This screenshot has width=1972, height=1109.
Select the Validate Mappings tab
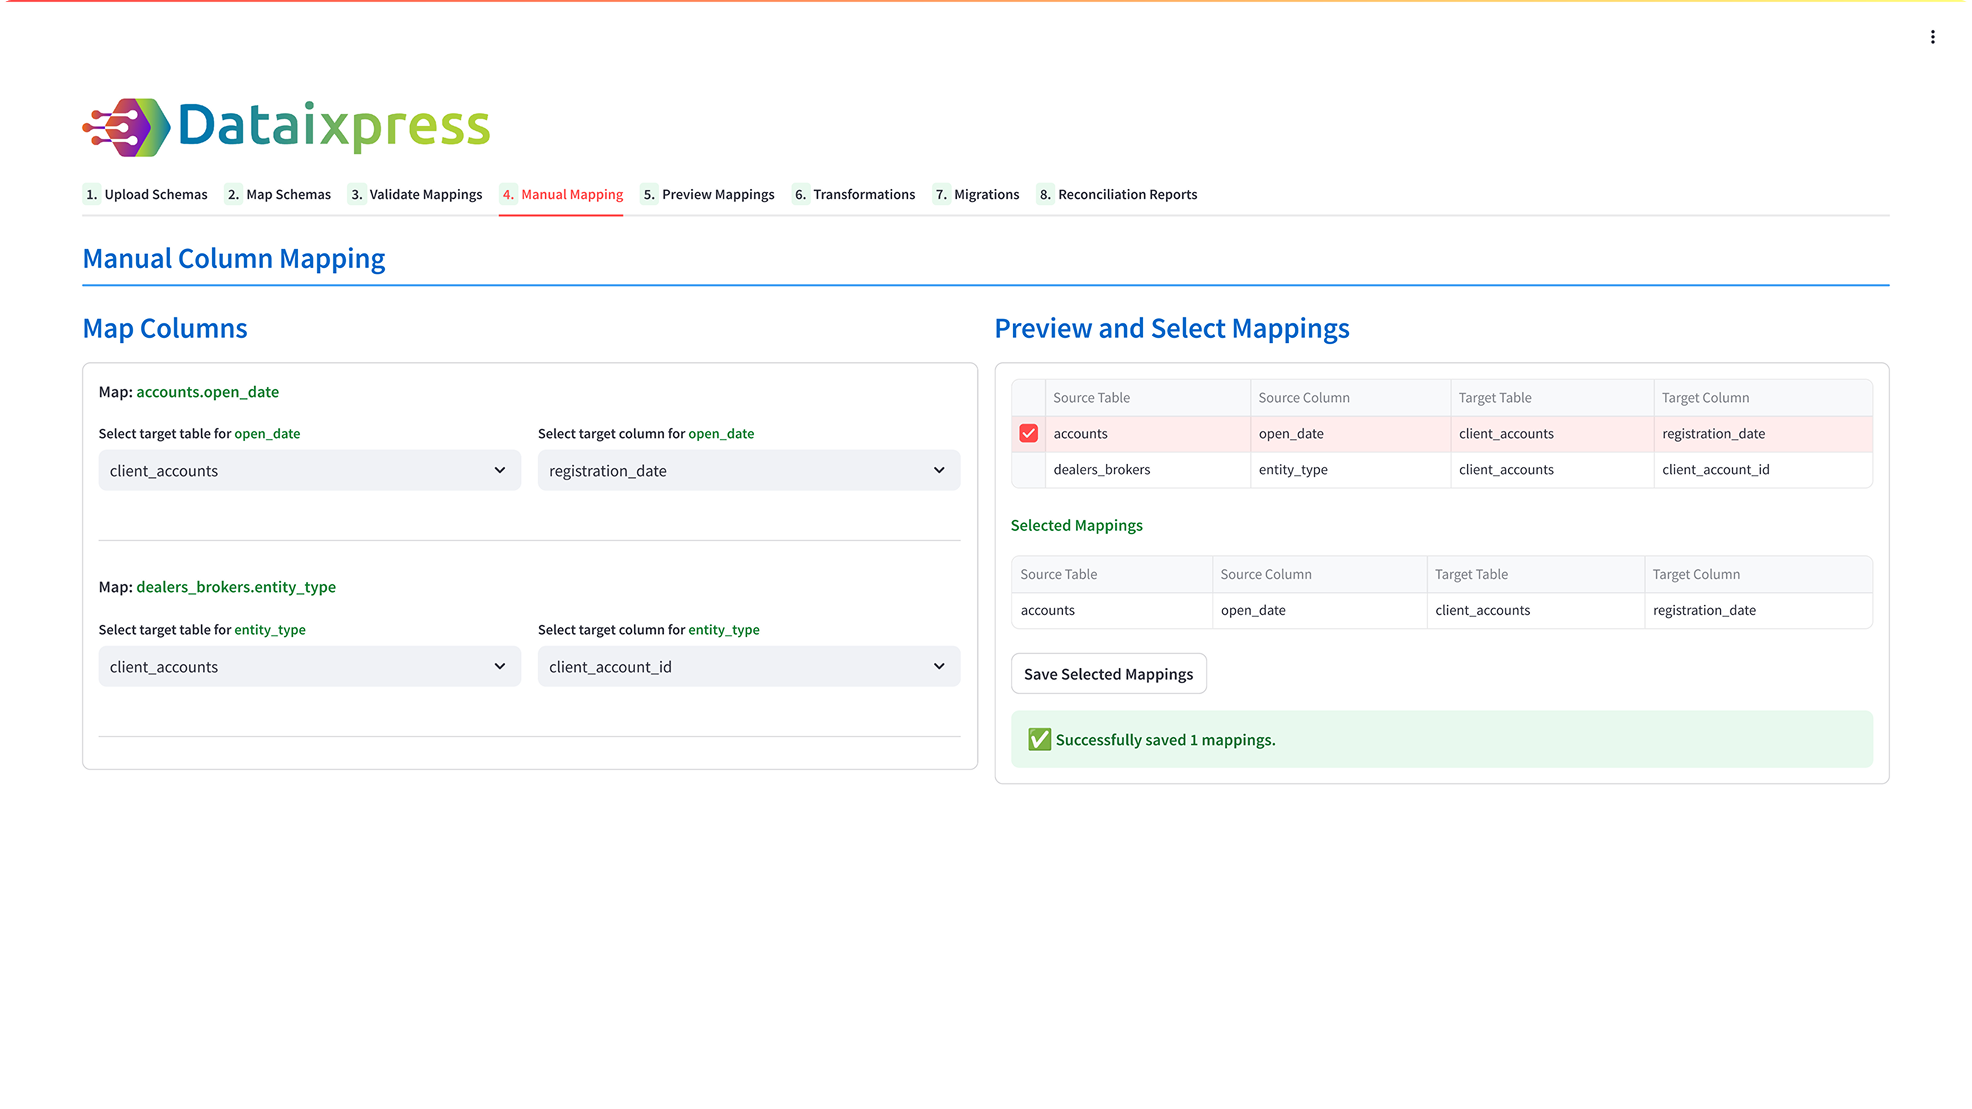(x=415, y=194)
